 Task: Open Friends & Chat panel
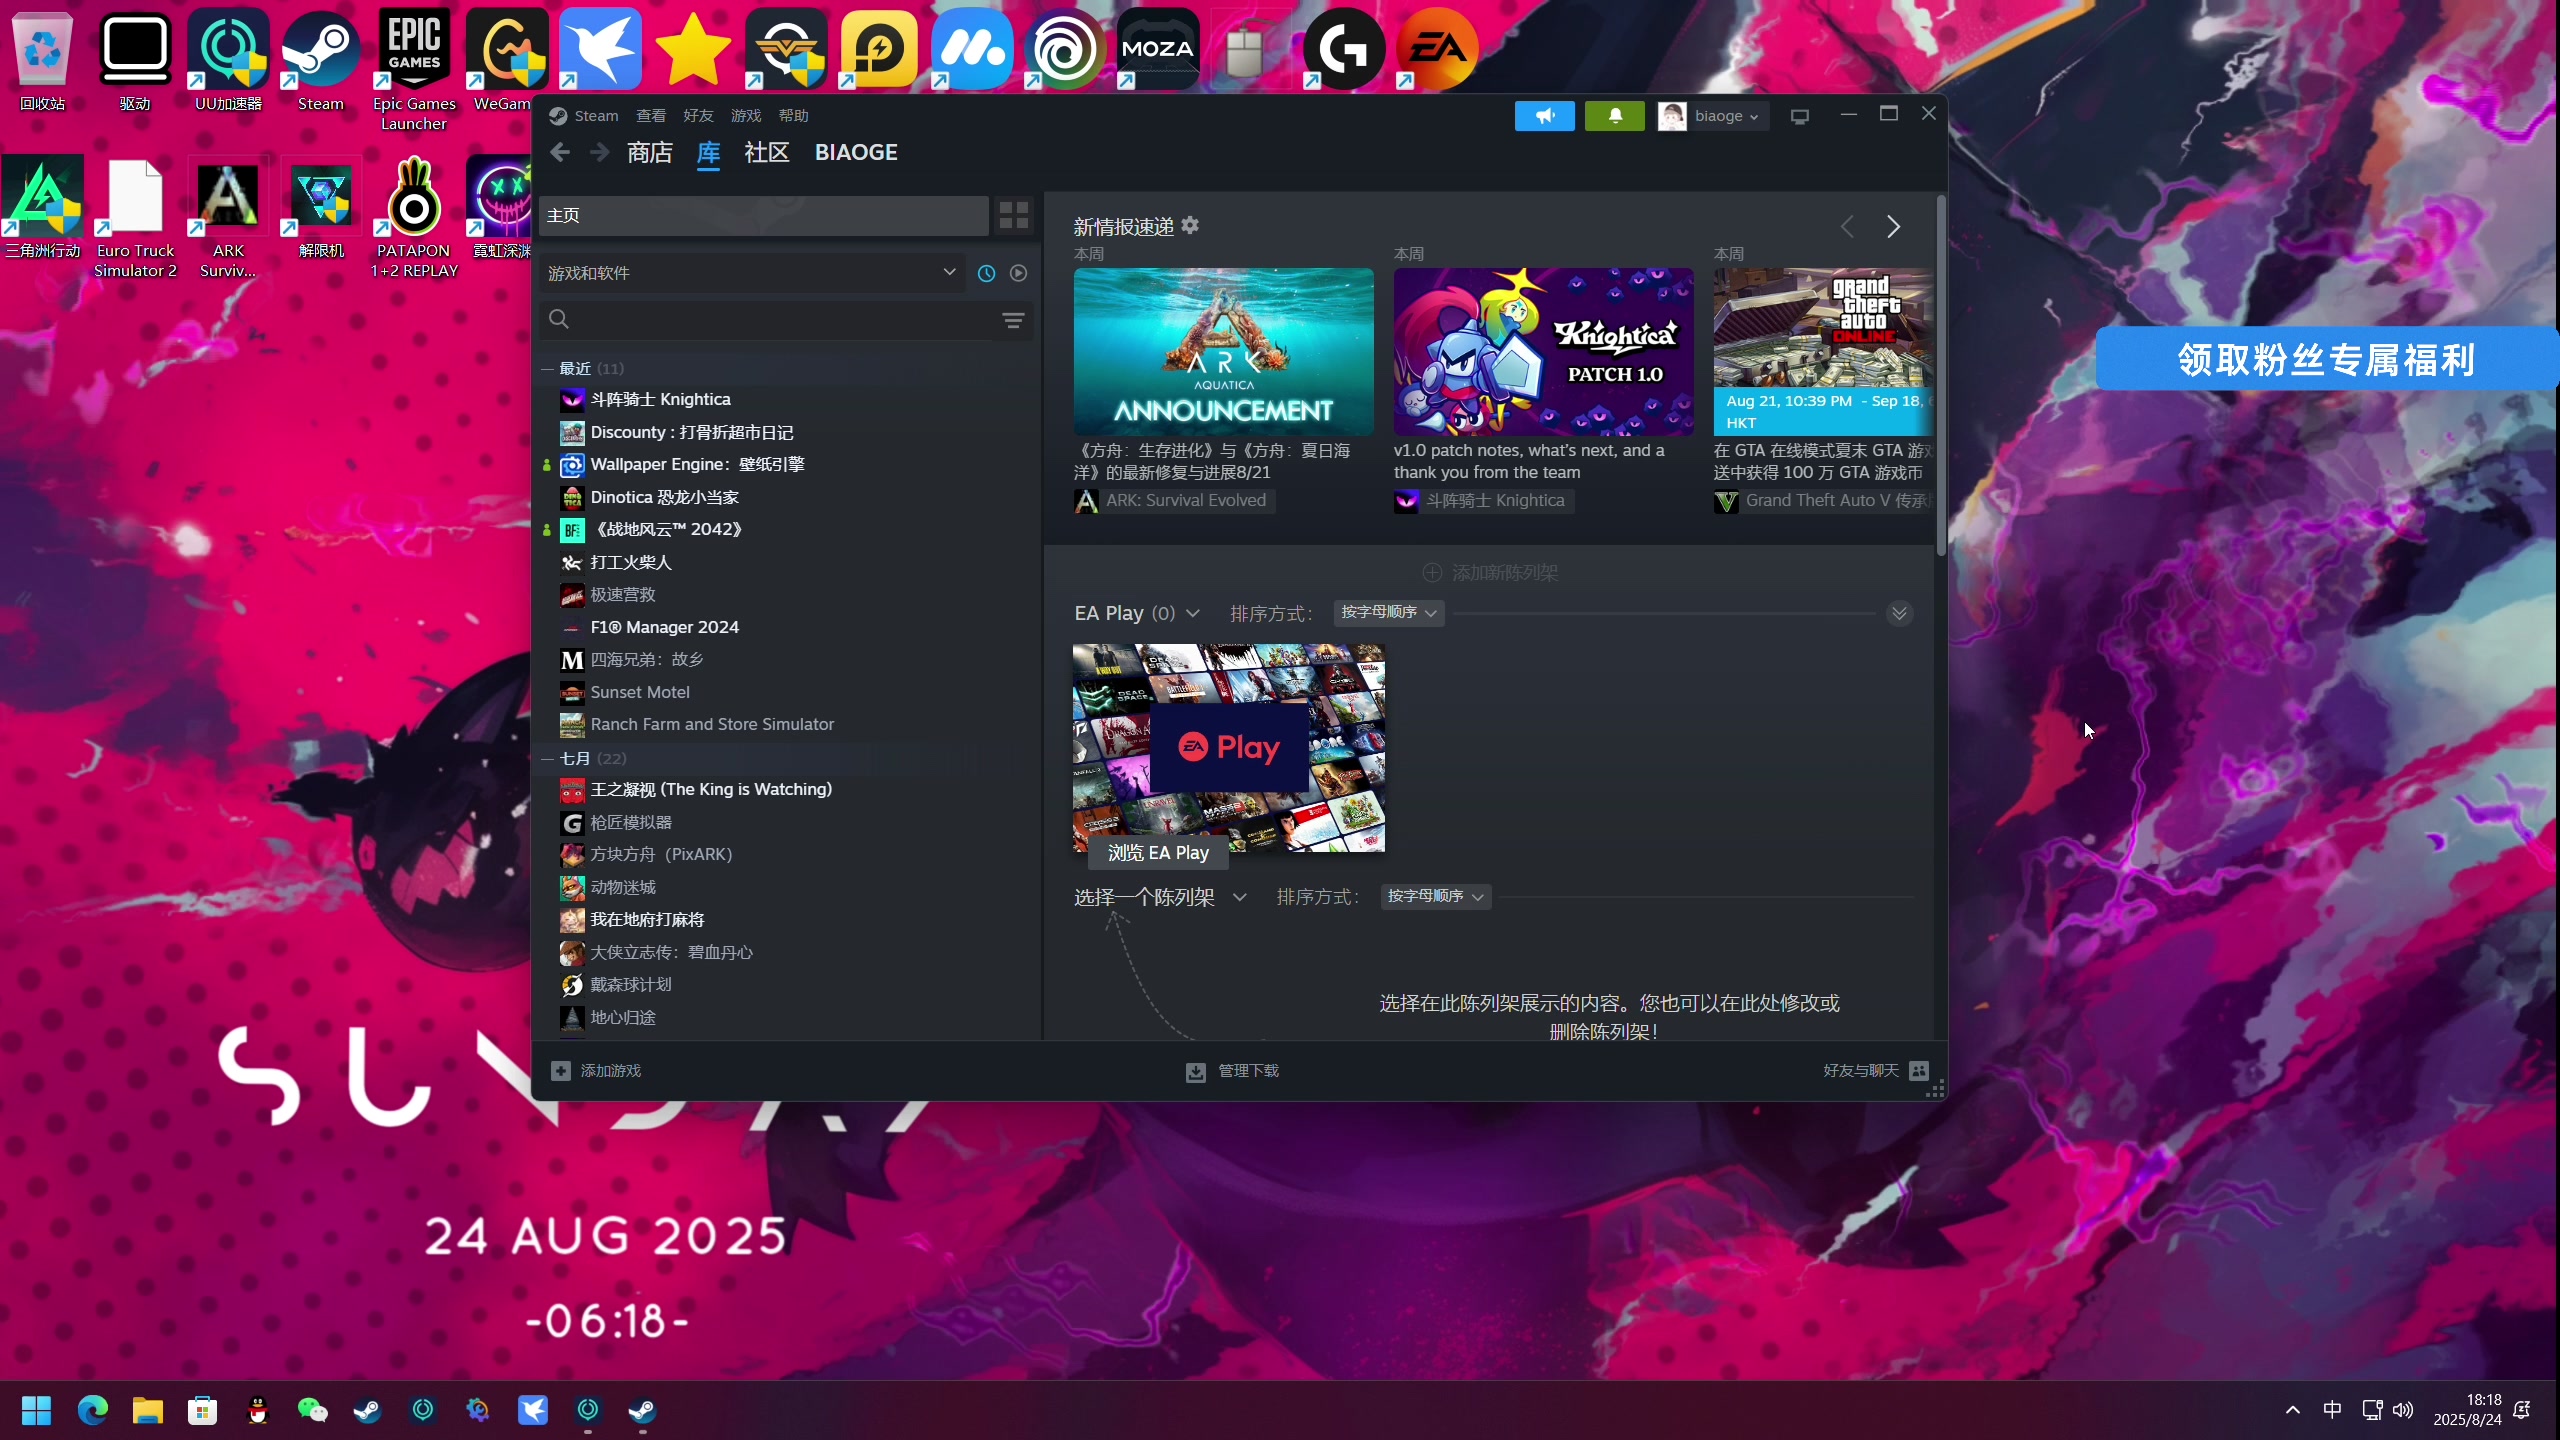click(1875, 1070)
